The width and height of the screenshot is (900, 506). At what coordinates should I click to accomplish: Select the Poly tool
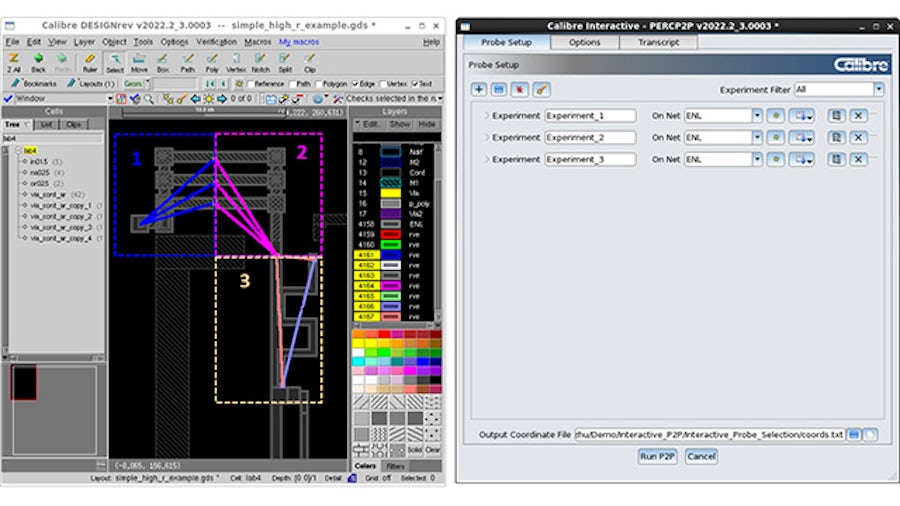(x=212, y=63)
